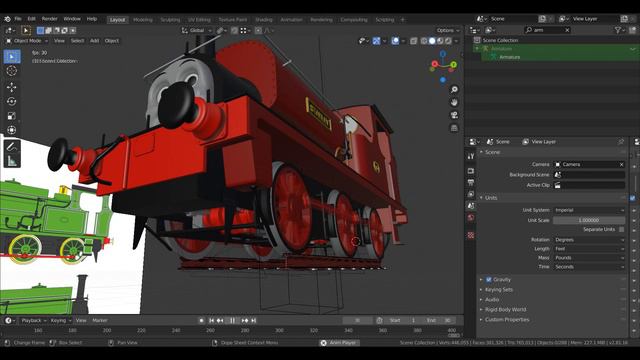Open the View Layer properties tab
The width and height of the screenshot is (640, 360).
pyautogui.click(x=471, y=194)
